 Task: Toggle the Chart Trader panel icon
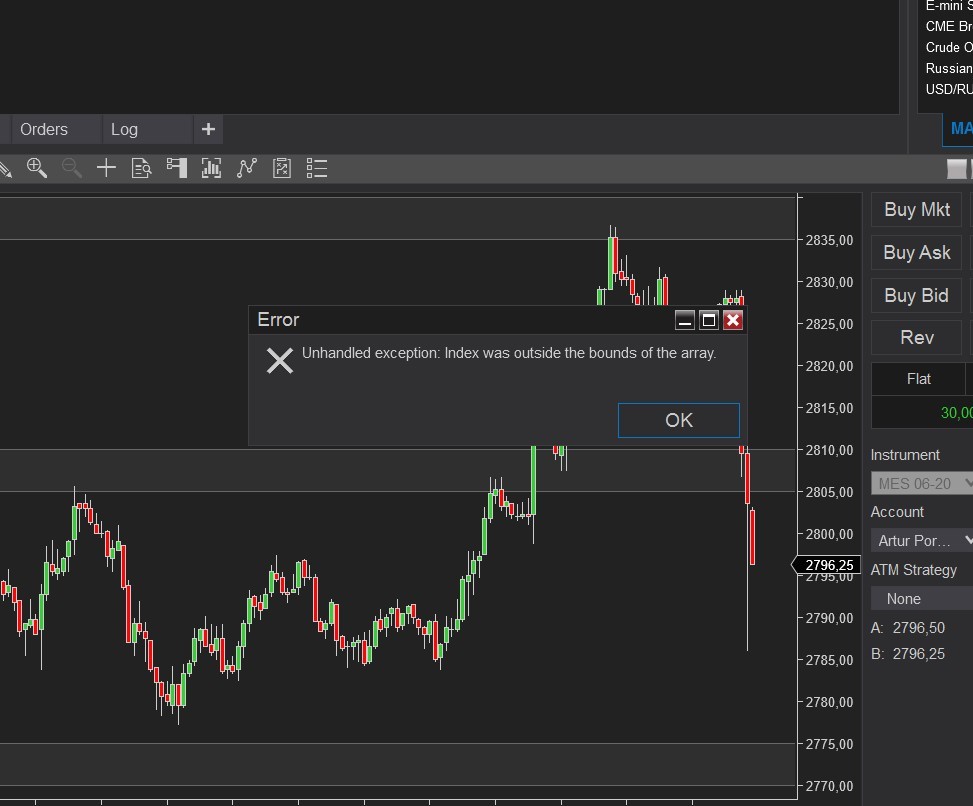pos(177,168)
